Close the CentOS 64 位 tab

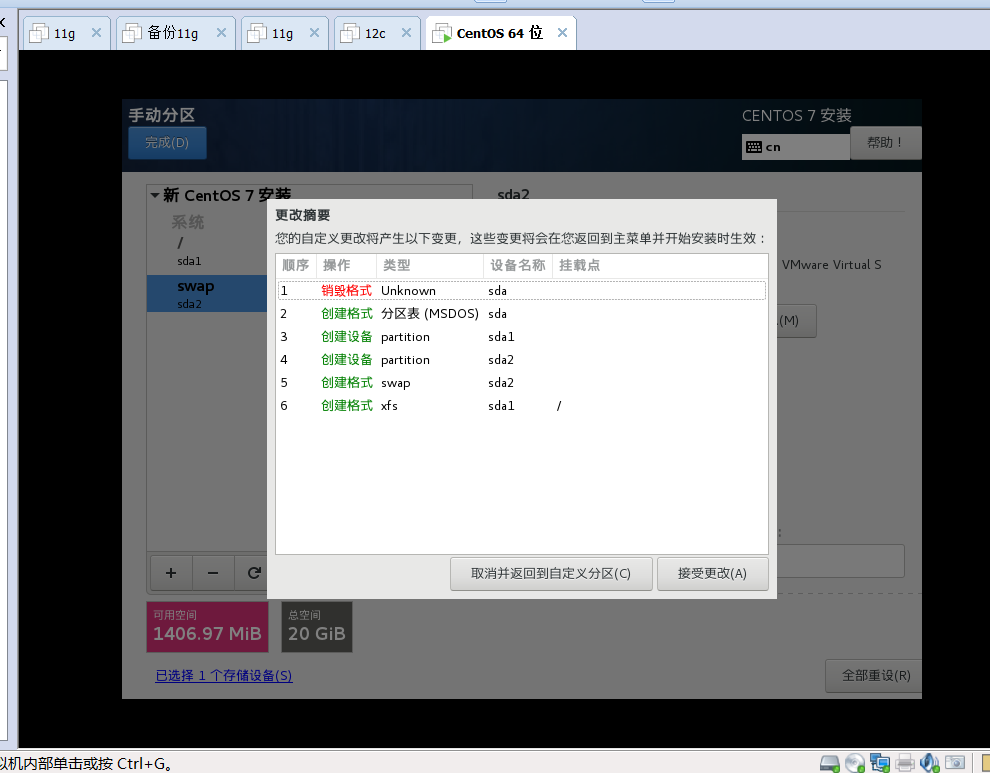562,32
